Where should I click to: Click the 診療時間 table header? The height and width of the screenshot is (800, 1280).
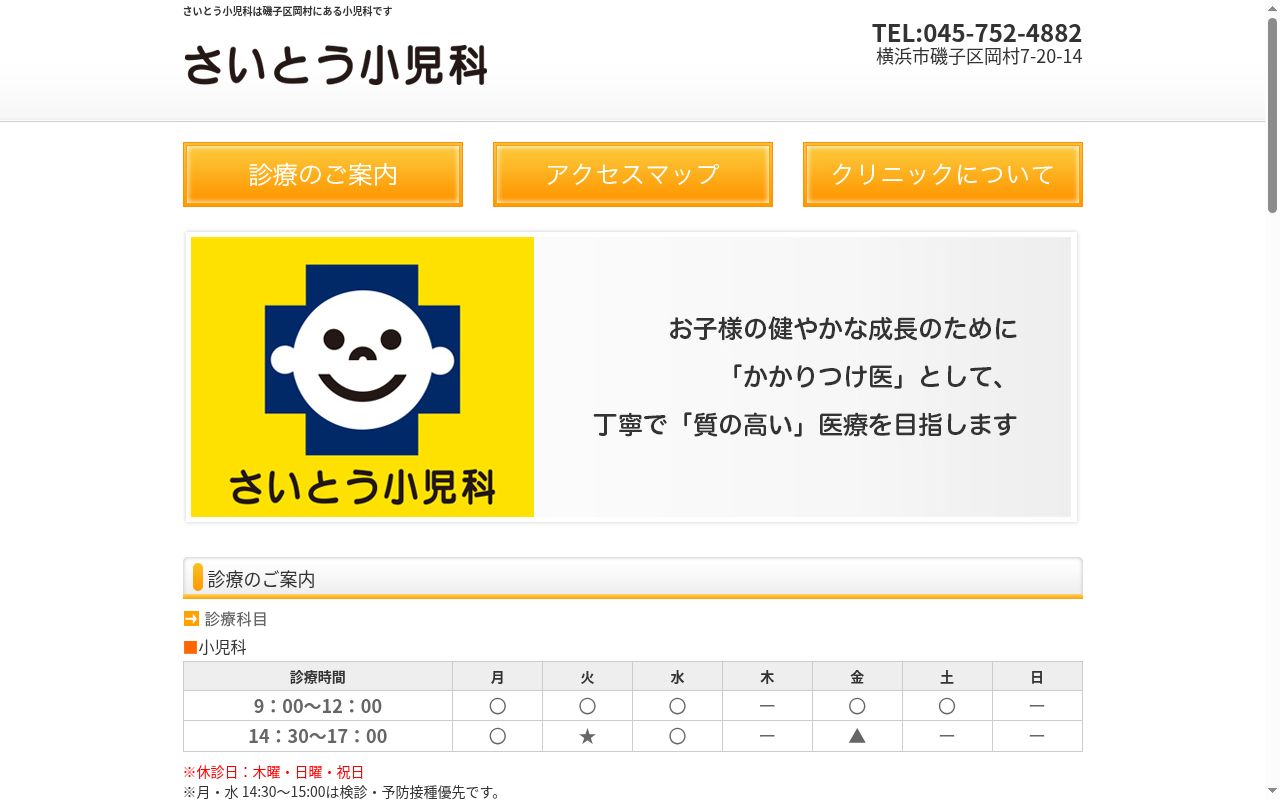coord(318,677)
